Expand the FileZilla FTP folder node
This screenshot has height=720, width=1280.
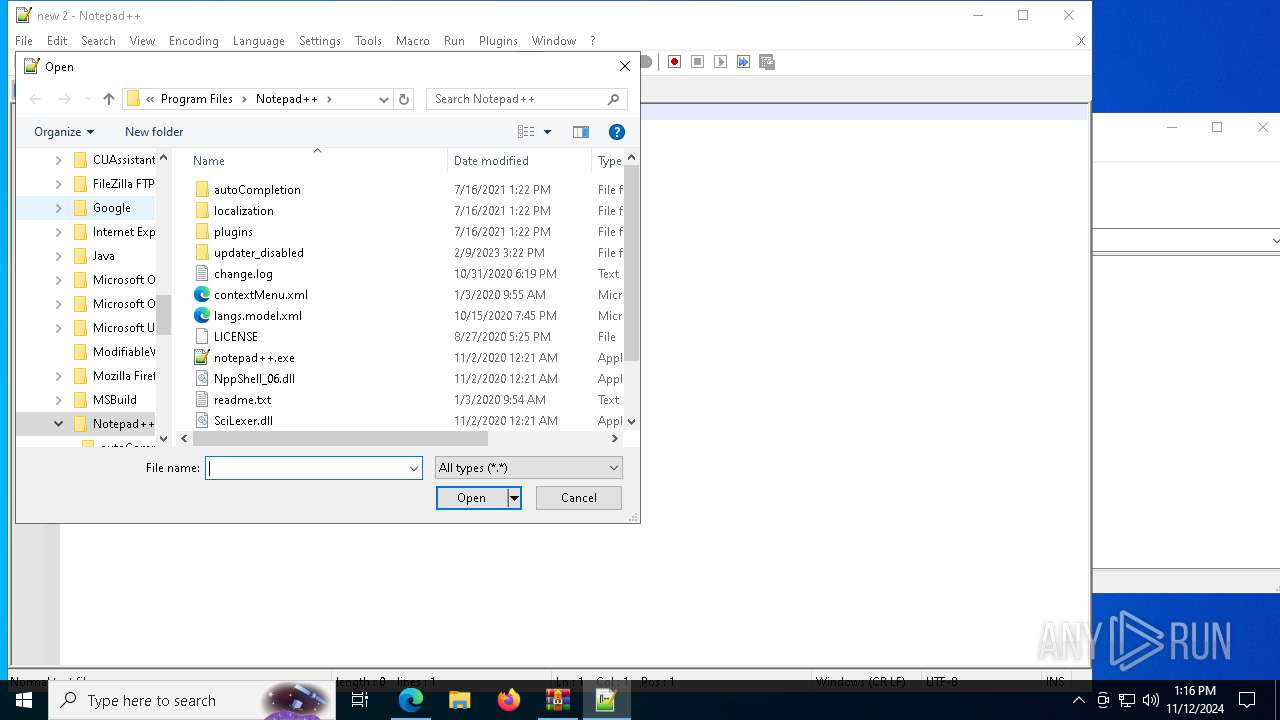pyautogui.click(x=58, y=184)
